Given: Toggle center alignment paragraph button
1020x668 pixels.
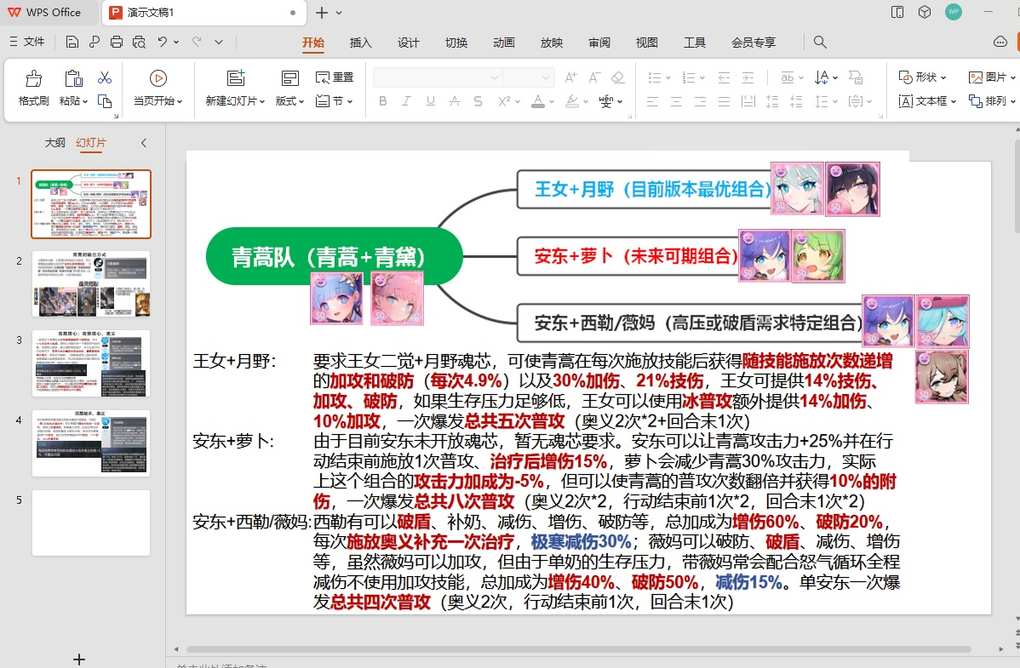Looking at the screenshot, I should click(677, 101).
